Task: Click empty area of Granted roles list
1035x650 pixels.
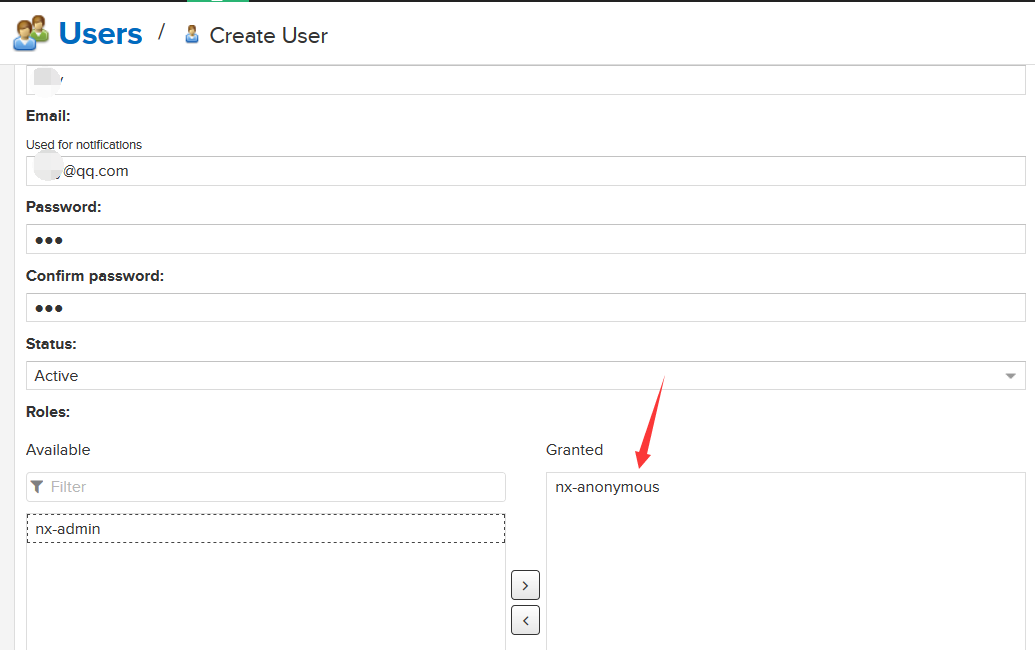Action: click(785, 580)
